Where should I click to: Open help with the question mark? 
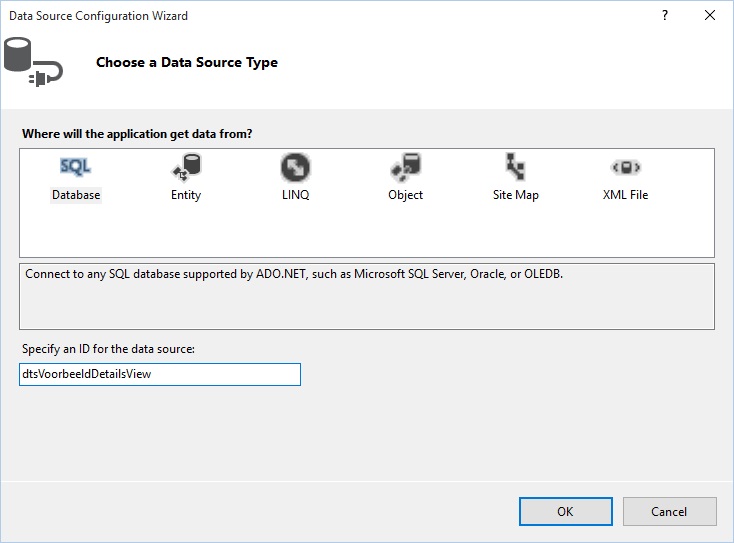click(x=665, y=15)
